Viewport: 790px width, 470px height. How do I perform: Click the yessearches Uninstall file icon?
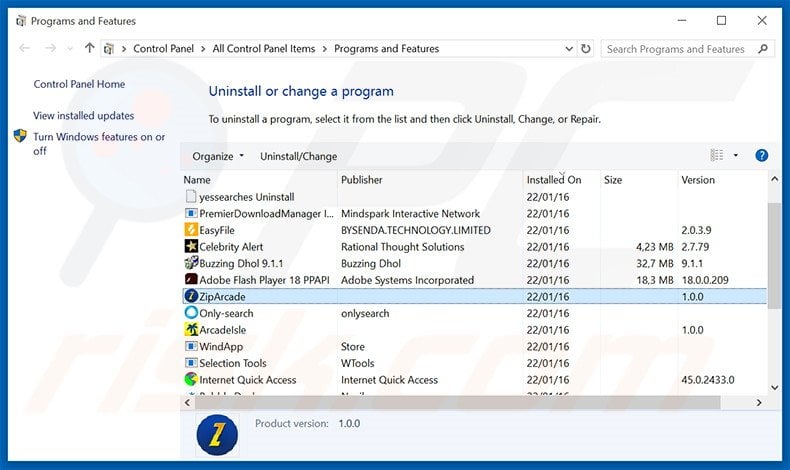191,196
